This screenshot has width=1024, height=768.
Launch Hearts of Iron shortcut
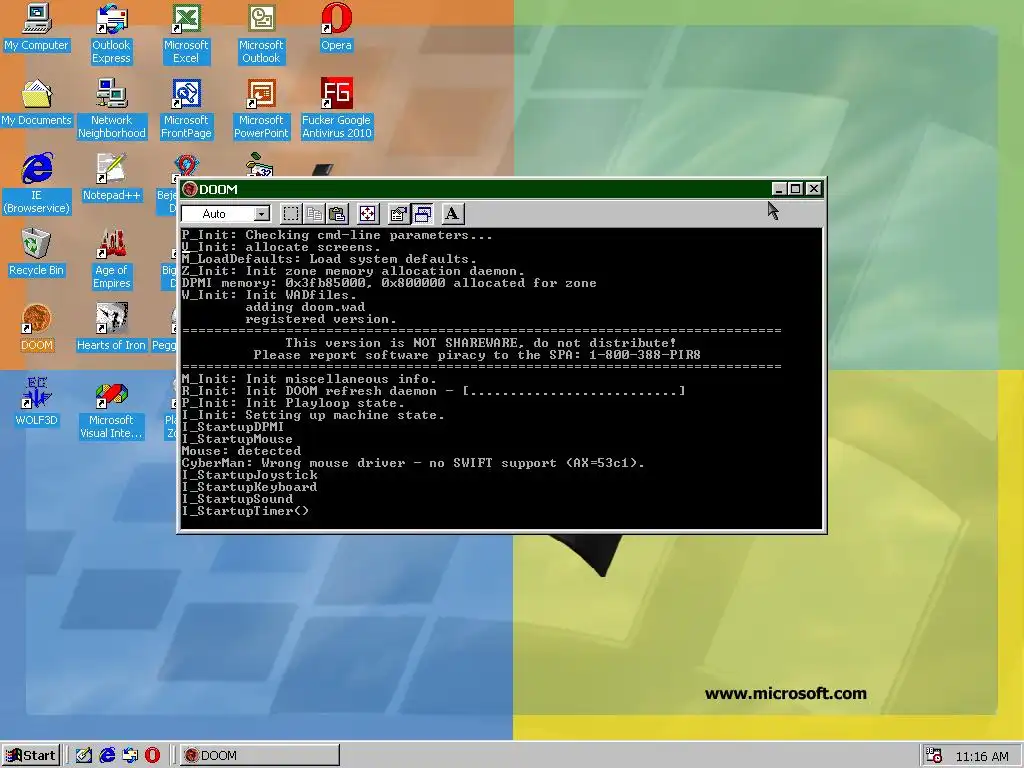[x=111, y=328]
